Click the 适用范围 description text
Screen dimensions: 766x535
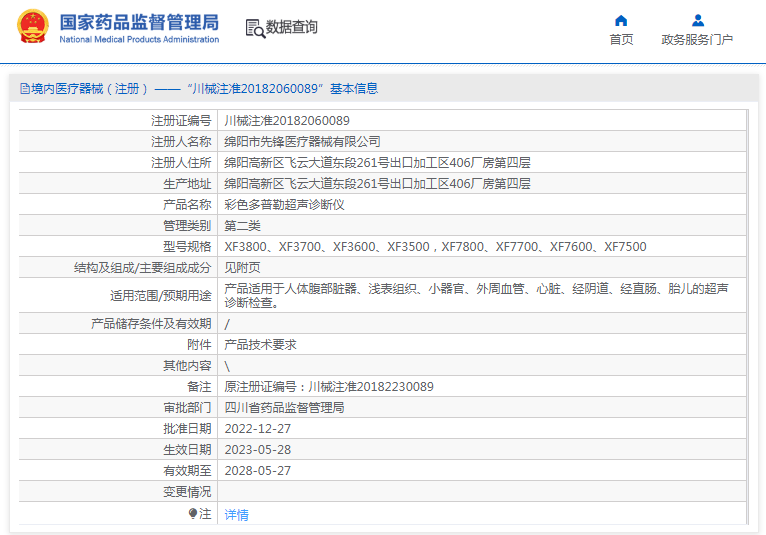pyautogui.click(x=476, y=296)
